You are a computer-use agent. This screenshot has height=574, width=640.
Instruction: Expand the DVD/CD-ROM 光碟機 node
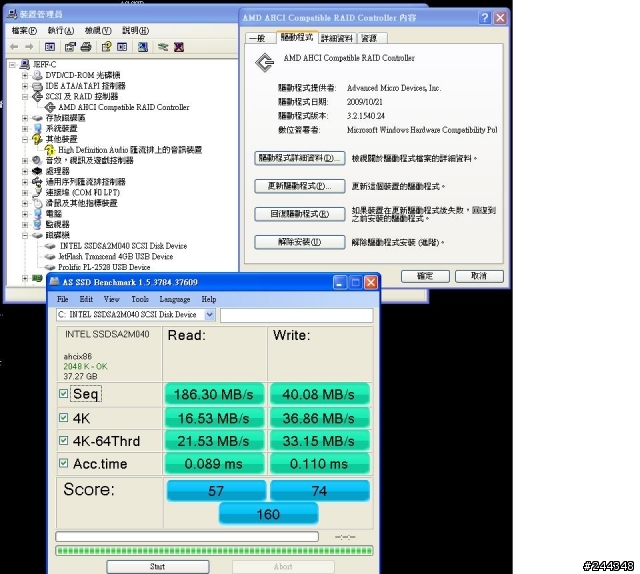[25, 75]
